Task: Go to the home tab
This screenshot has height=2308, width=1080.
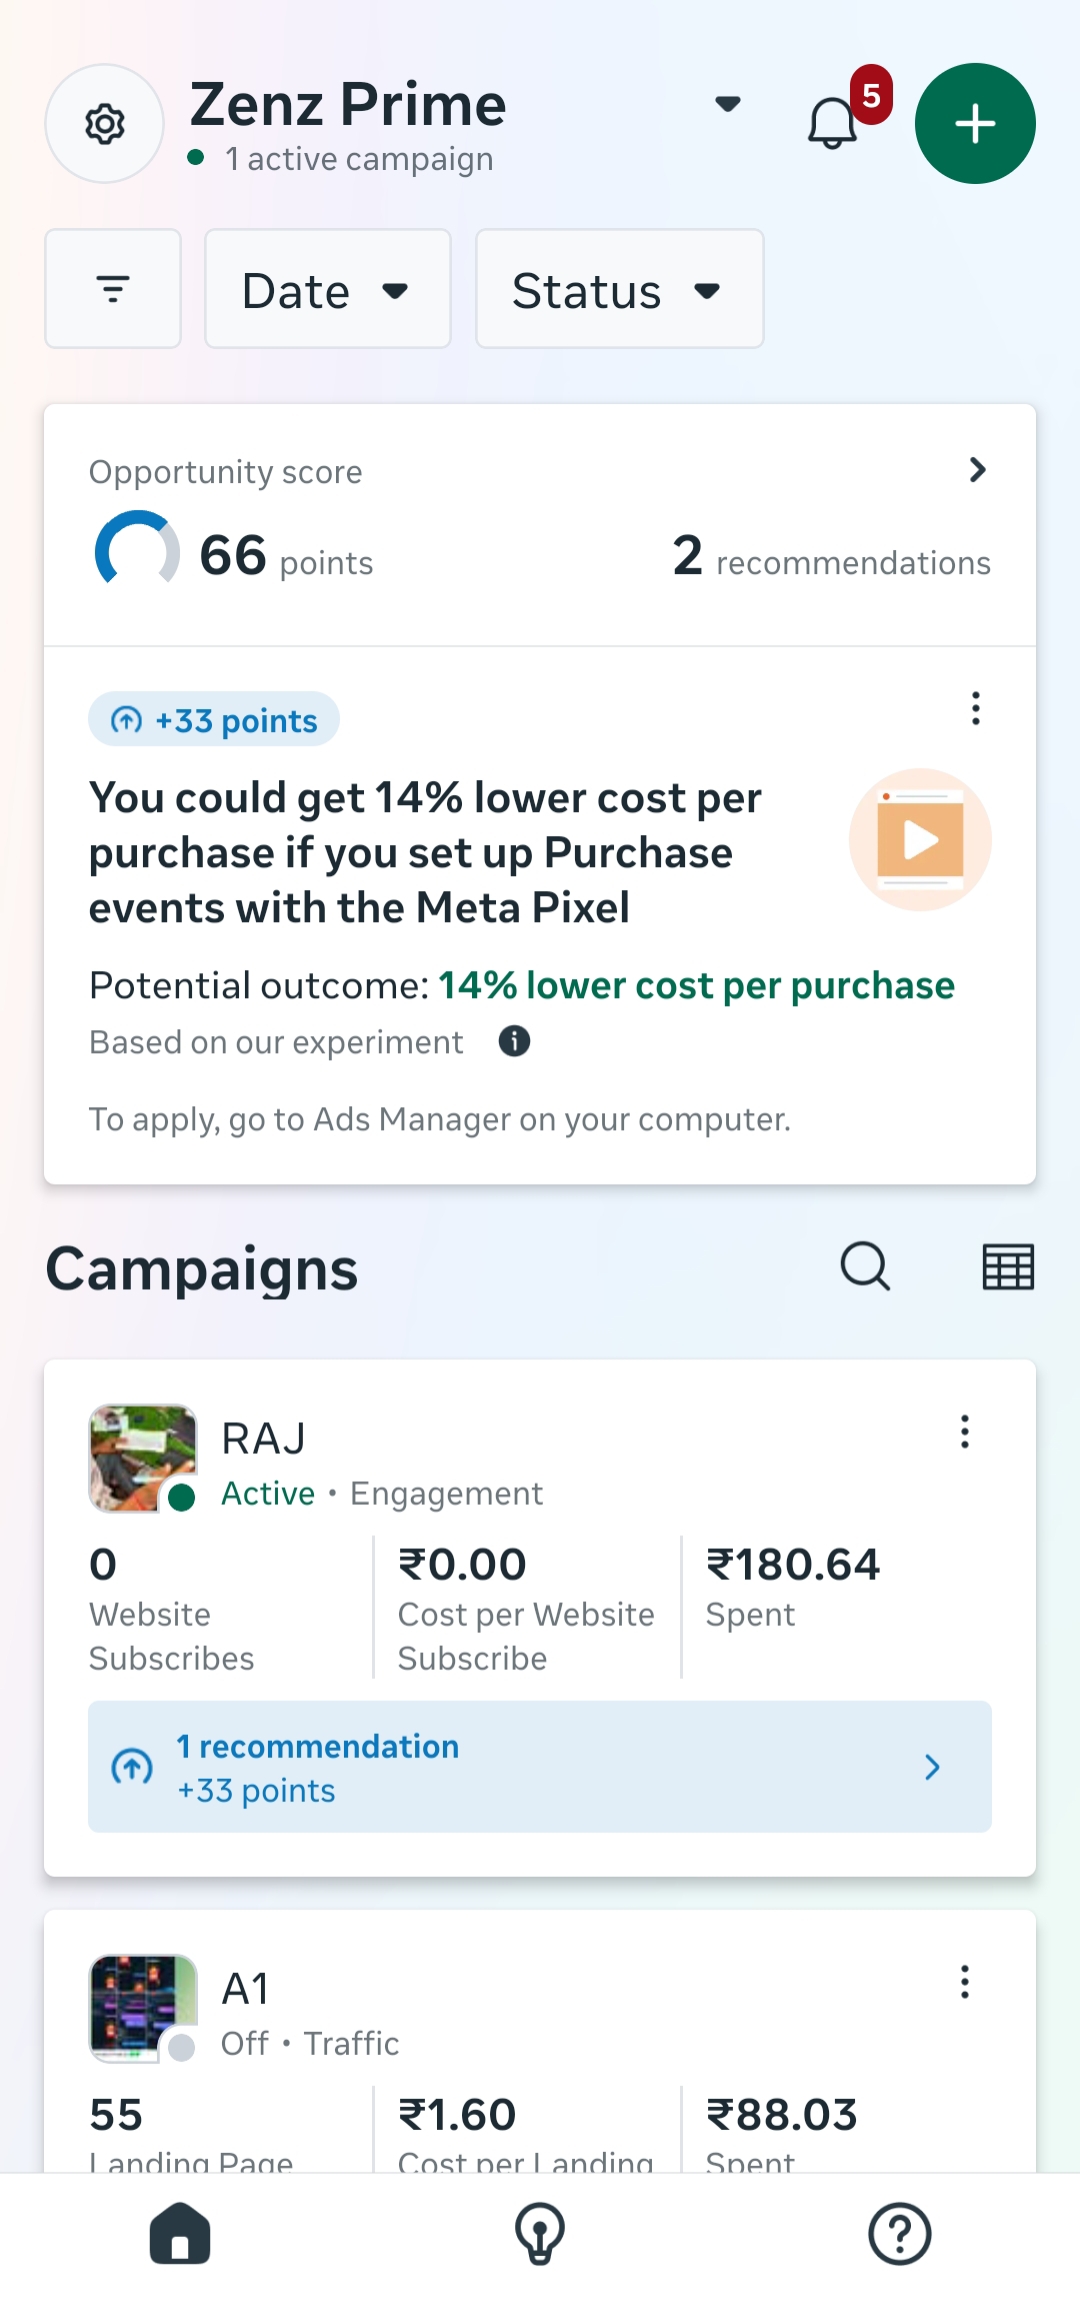Action: pyautogui.click(x=180, y=2234)
